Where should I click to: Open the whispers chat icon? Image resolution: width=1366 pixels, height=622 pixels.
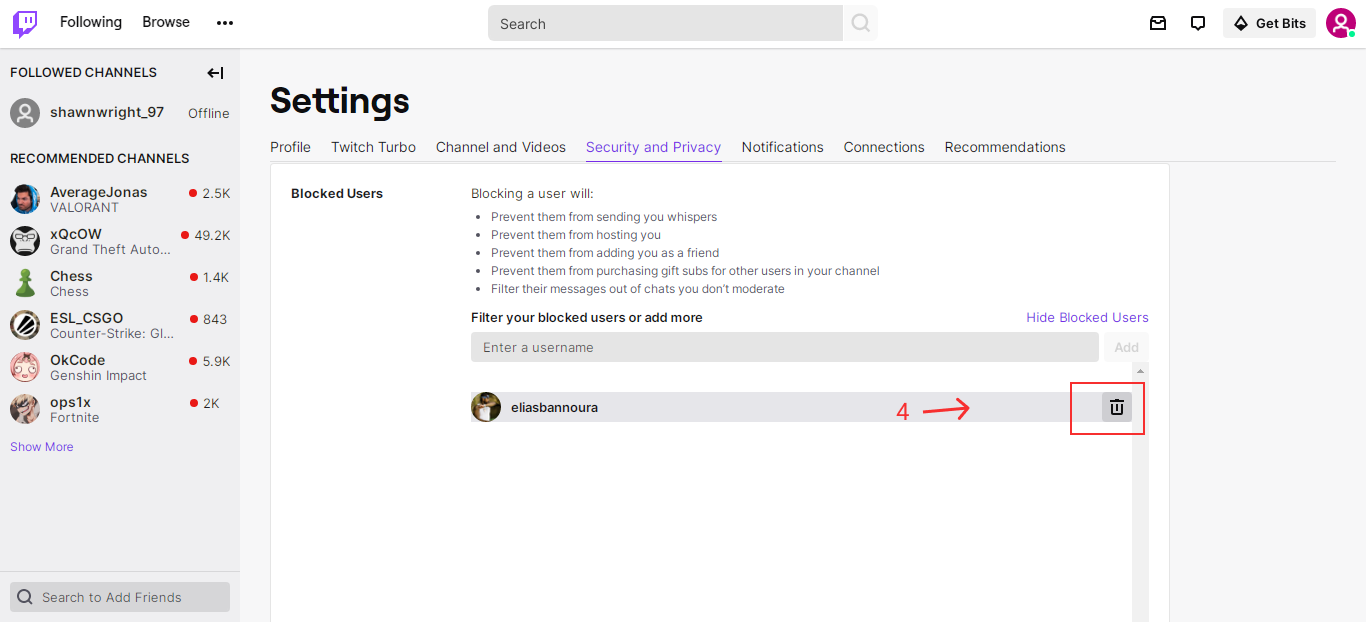(1198, 23)
